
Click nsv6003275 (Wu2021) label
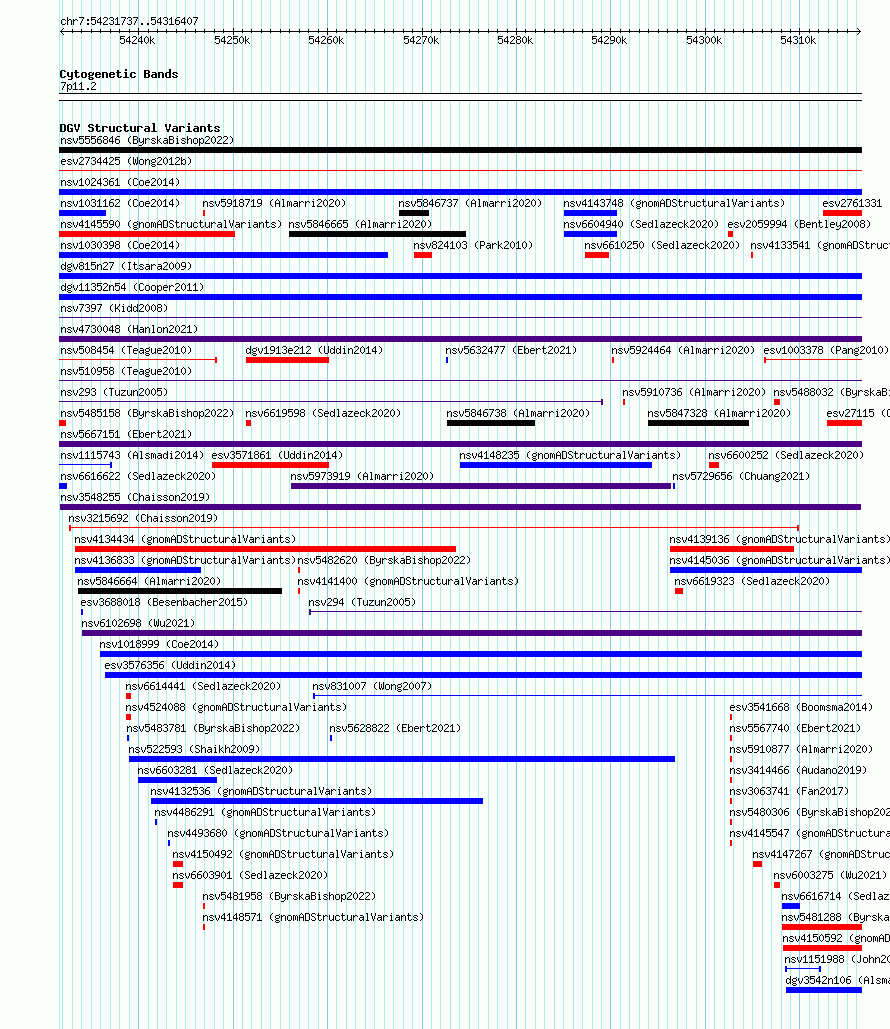click(830, 875)
